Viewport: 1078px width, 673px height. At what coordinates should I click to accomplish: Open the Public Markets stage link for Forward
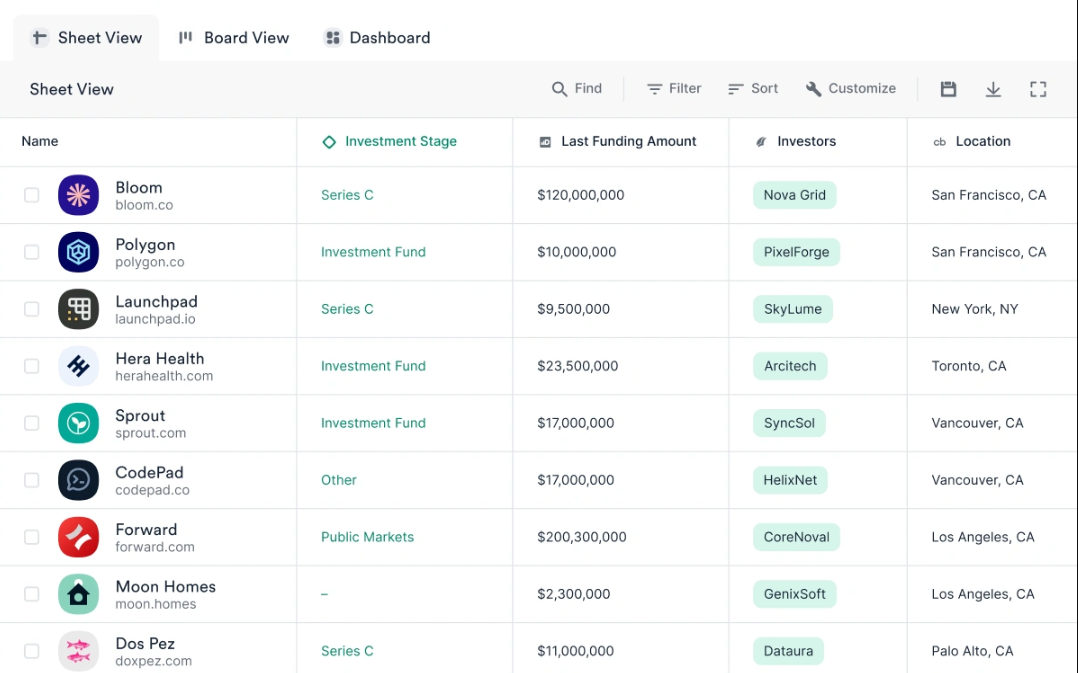coord(367,537)
